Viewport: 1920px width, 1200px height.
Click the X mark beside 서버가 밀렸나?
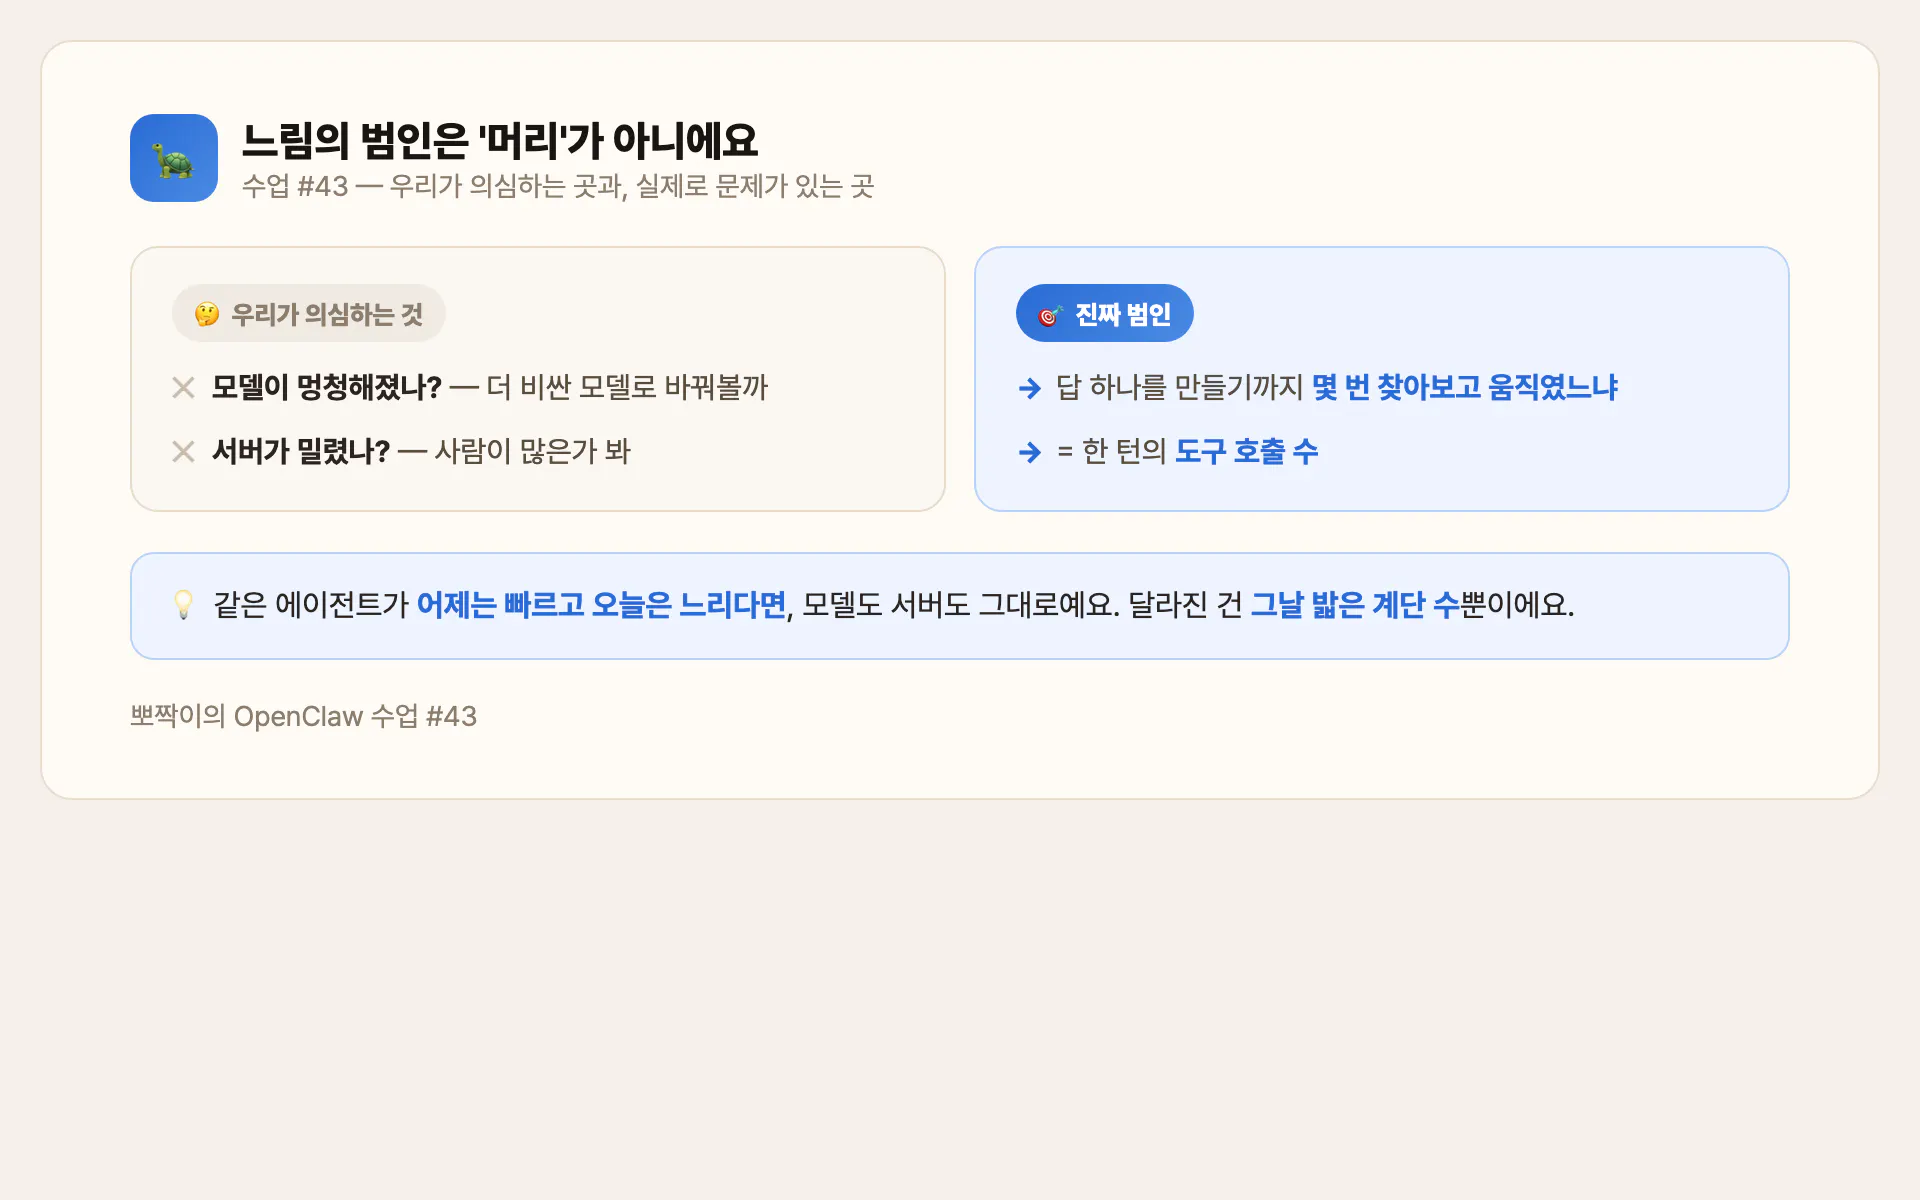click(x=183, y=451)
